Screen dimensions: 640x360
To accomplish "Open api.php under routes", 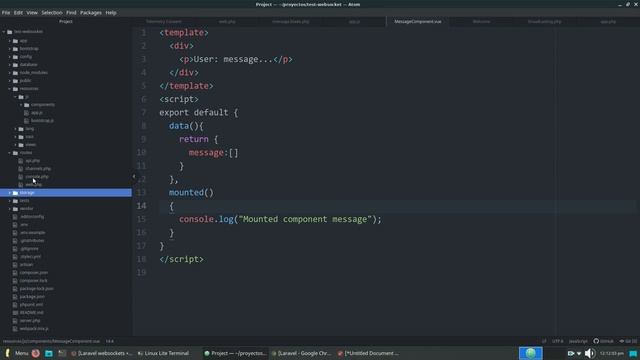I will [33, 161].
